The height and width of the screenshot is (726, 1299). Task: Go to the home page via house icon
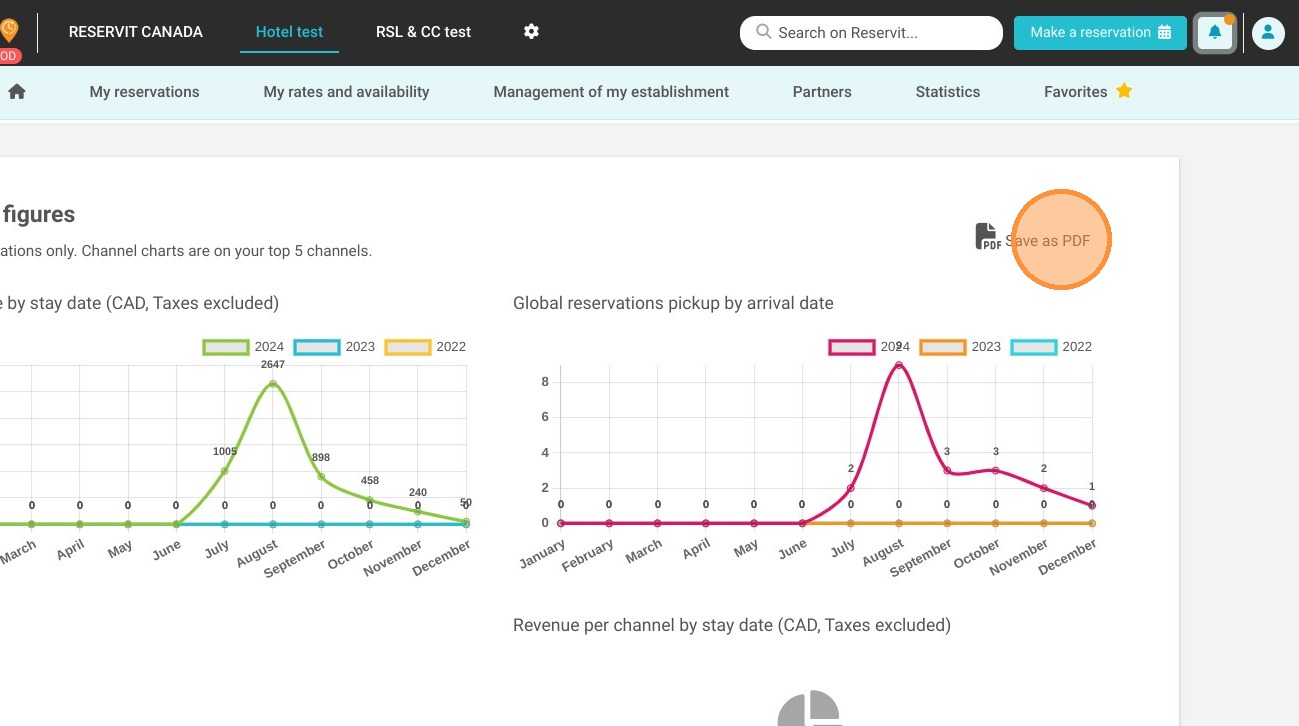point(16,92)
